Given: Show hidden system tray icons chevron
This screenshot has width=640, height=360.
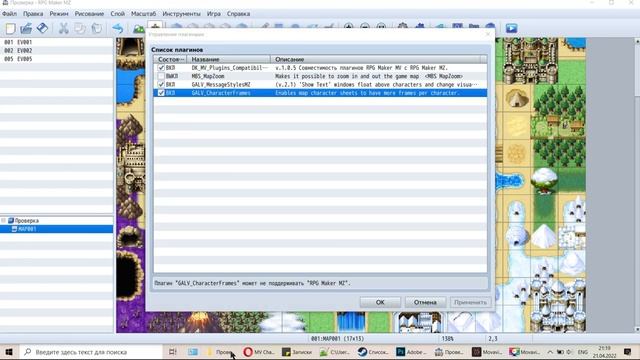Looking at the screenshot, I should point(550,352).
